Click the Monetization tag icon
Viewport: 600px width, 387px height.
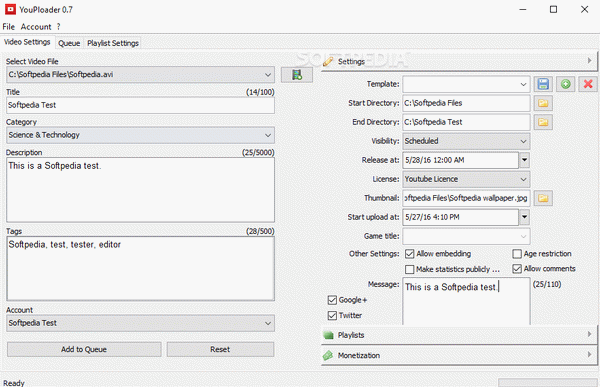click(328, 355)
